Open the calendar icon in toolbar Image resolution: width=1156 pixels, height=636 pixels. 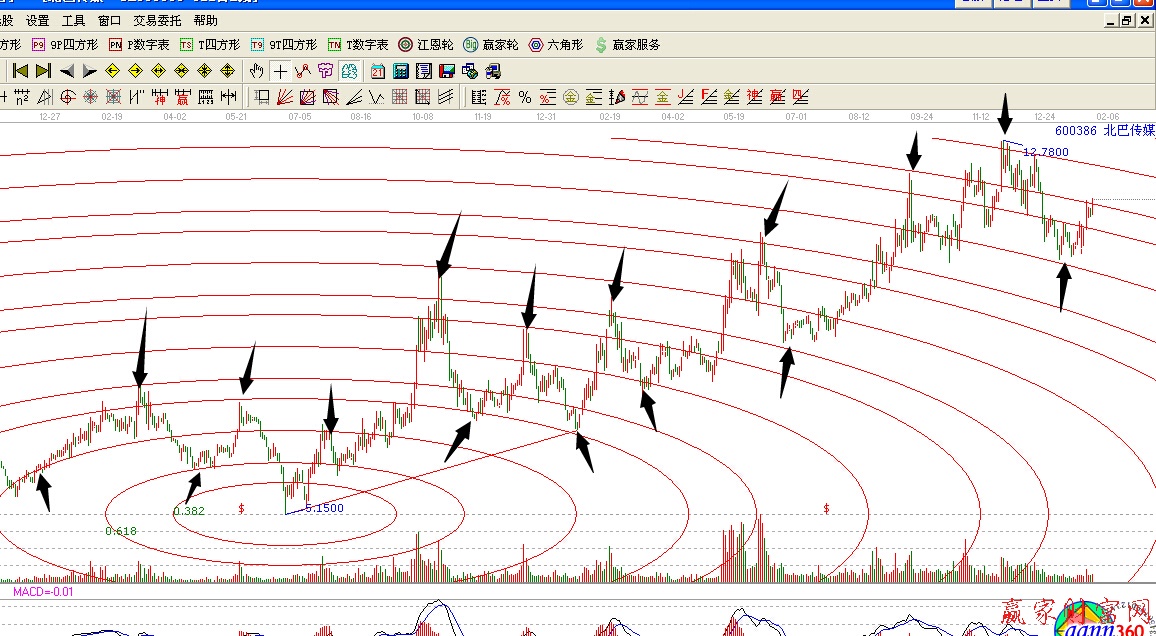(x=377, y=71)
